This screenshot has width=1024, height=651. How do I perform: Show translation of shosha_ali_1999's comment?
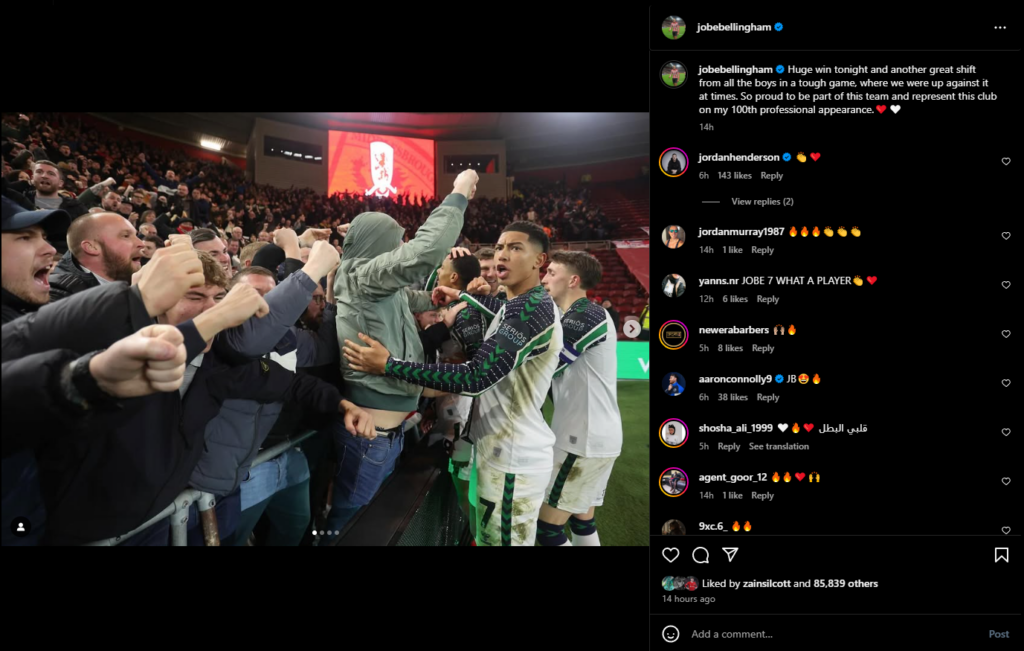(778, 446)
